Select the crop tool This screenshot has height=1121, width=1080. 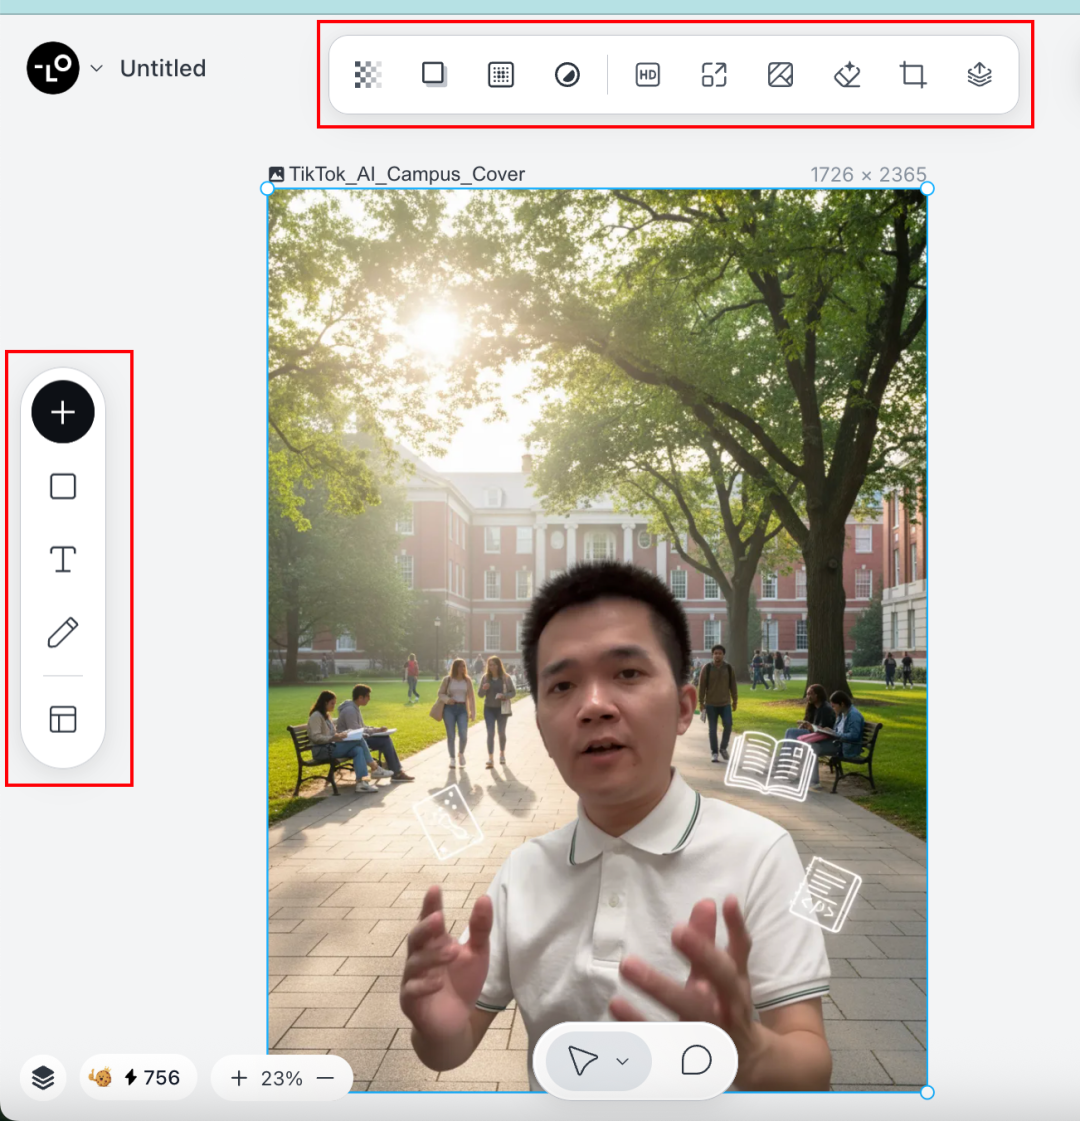[913, 75]
